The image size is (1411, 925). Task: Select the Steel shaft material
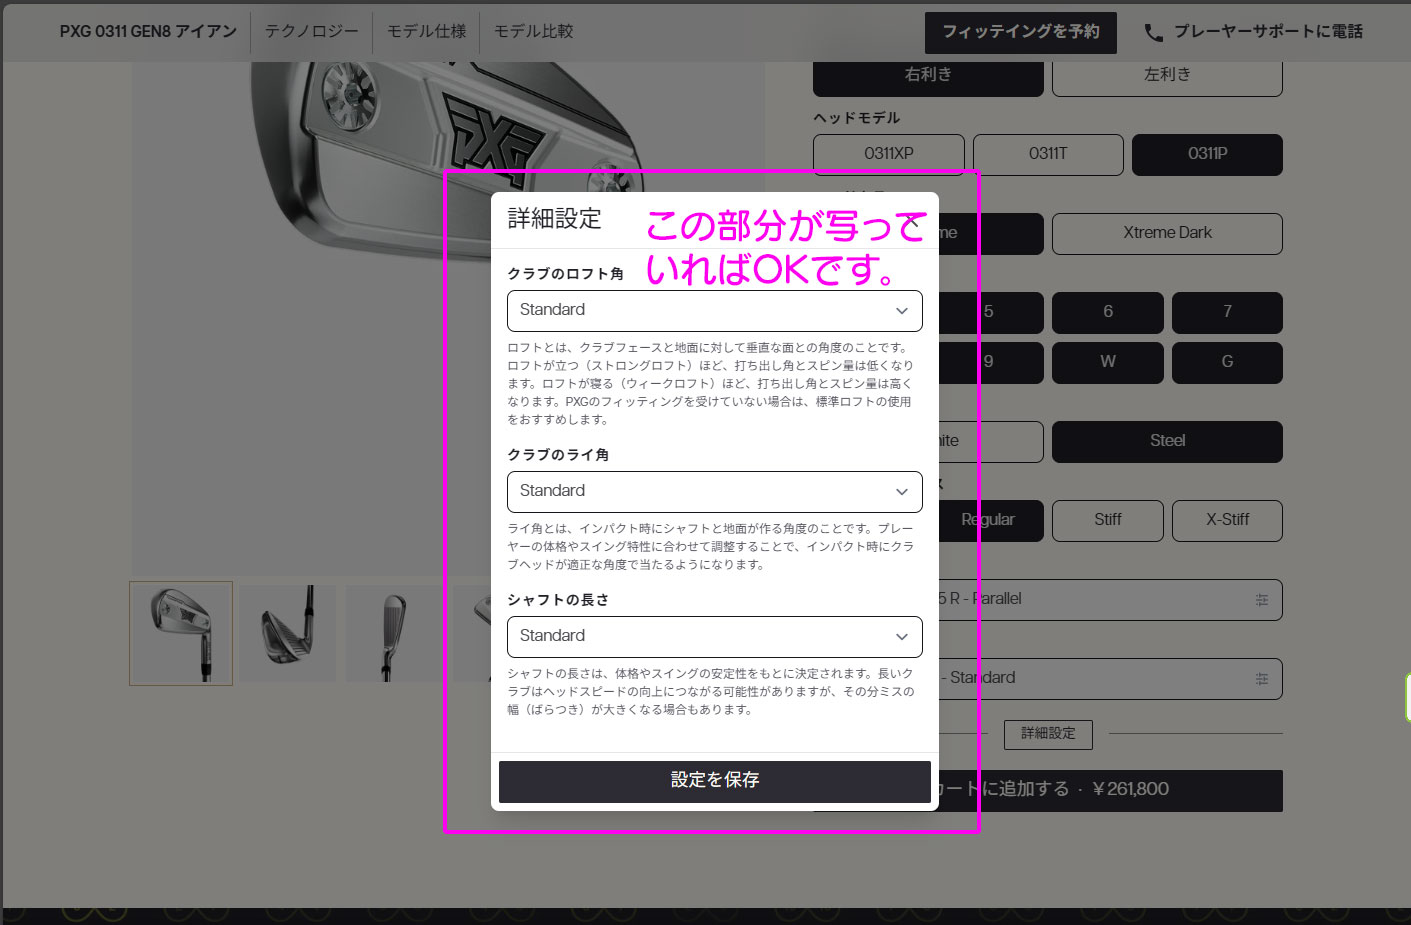(x=1166, y=441)
